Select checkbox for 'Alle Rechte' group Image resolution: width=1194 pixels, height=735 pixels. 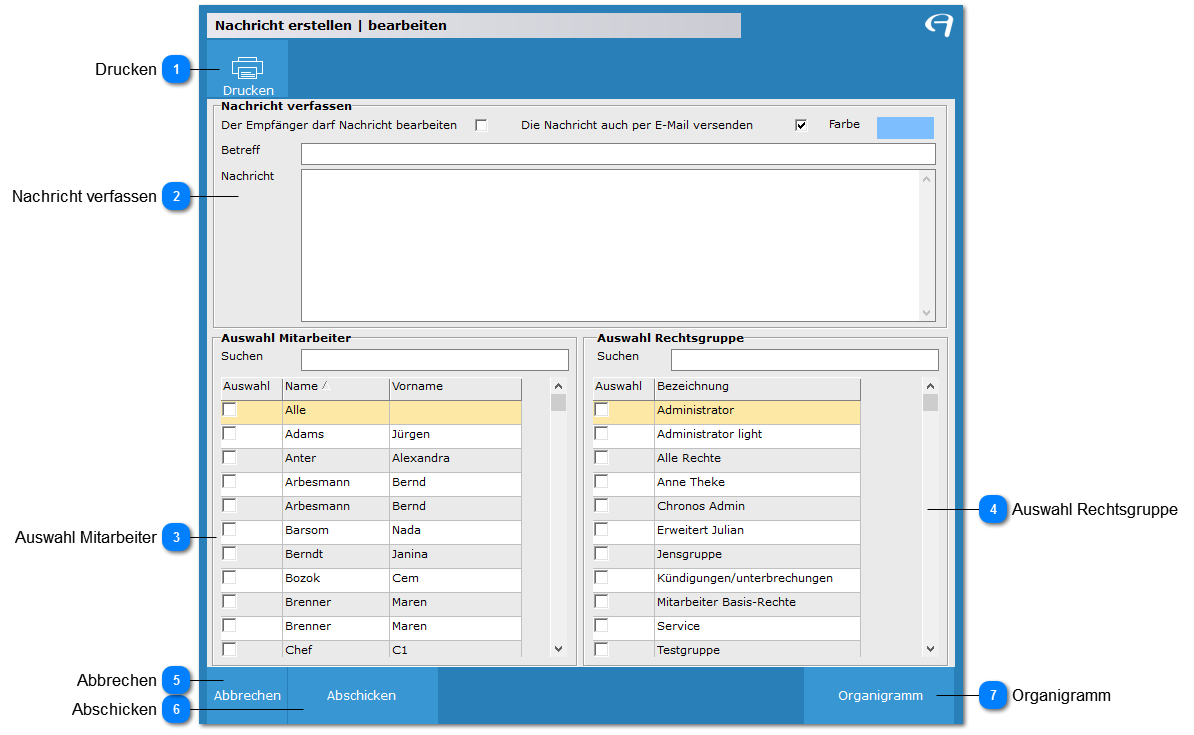coord(602,458)
